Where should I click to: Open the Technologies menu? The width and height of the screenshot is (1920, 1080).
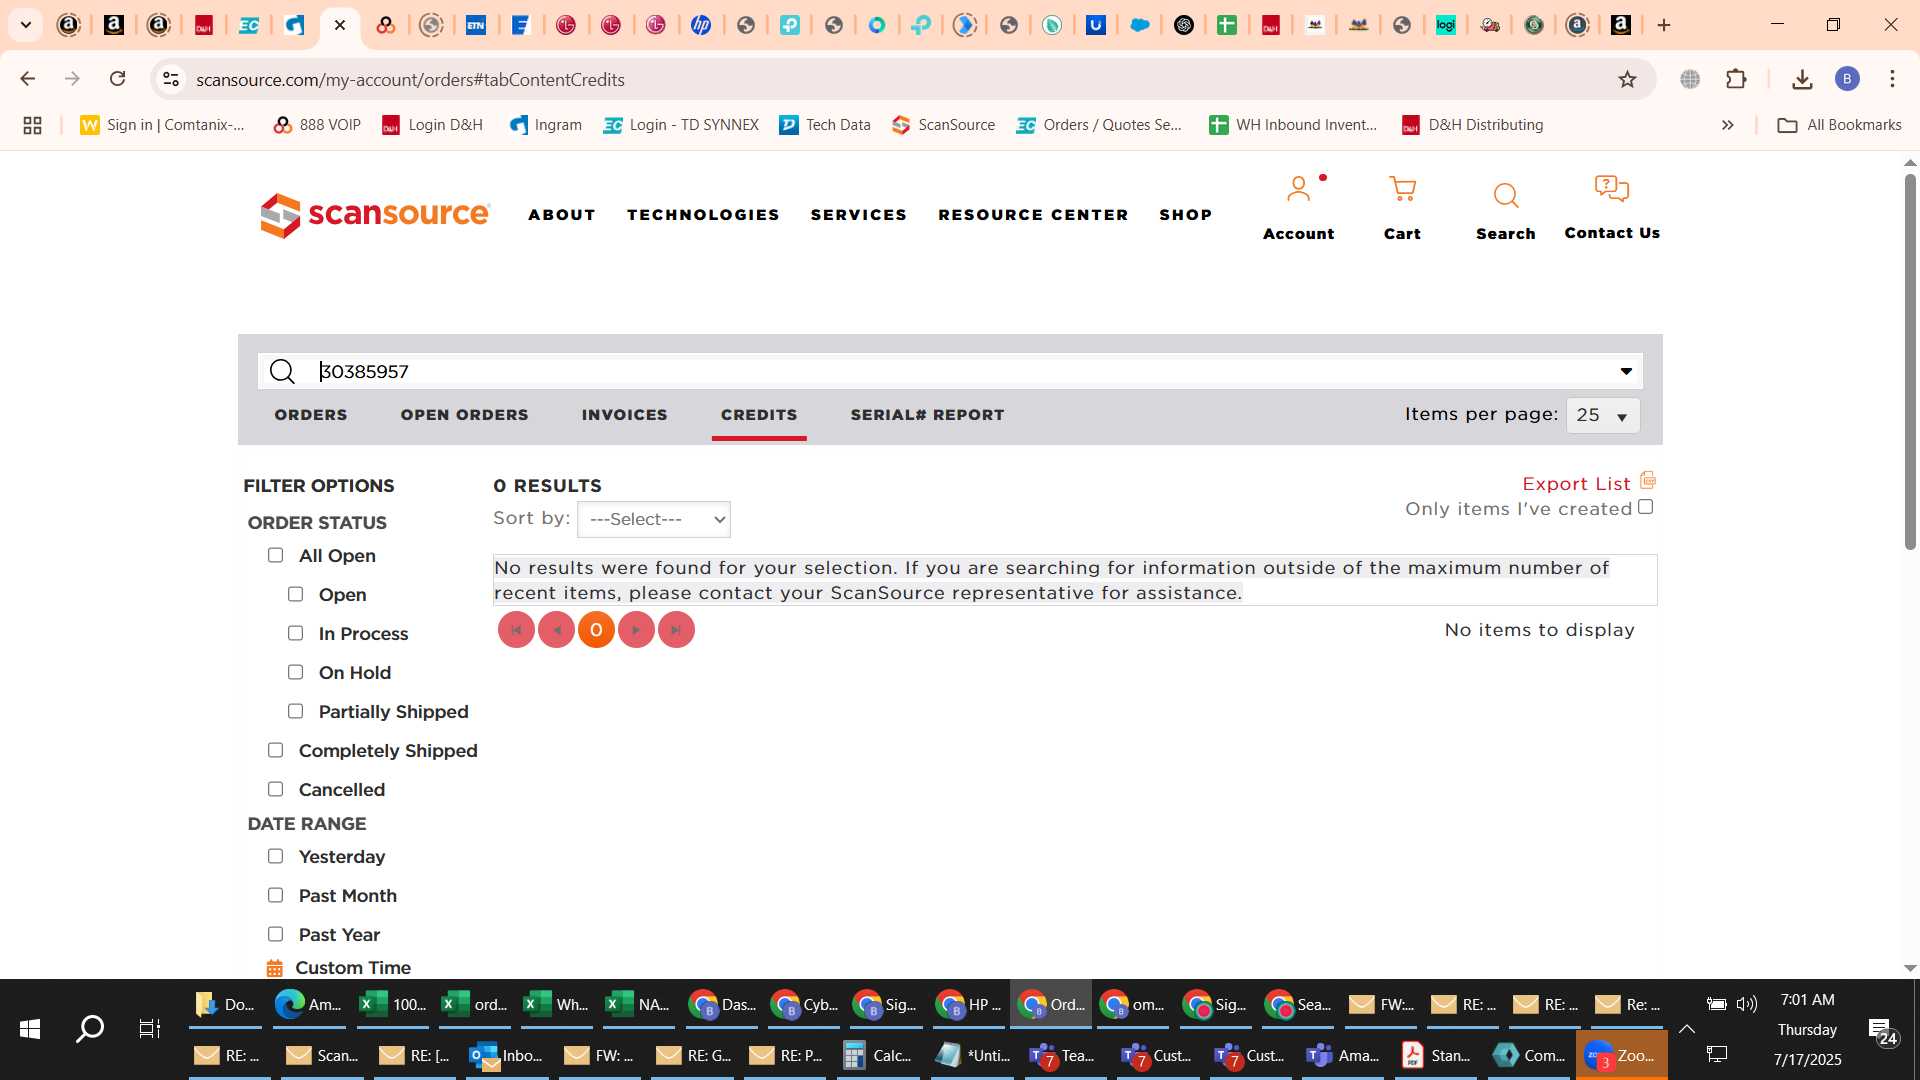click(703, 215)
